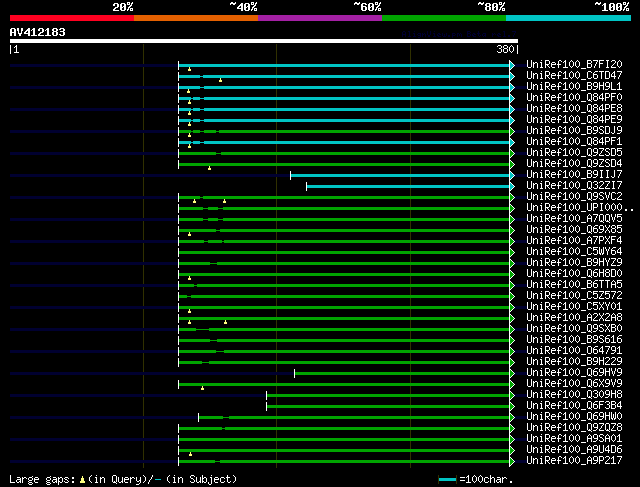640x487 pixels.
Task: Click the yellow gap marker below the B7FI20 bar
Action: [189, 69]
